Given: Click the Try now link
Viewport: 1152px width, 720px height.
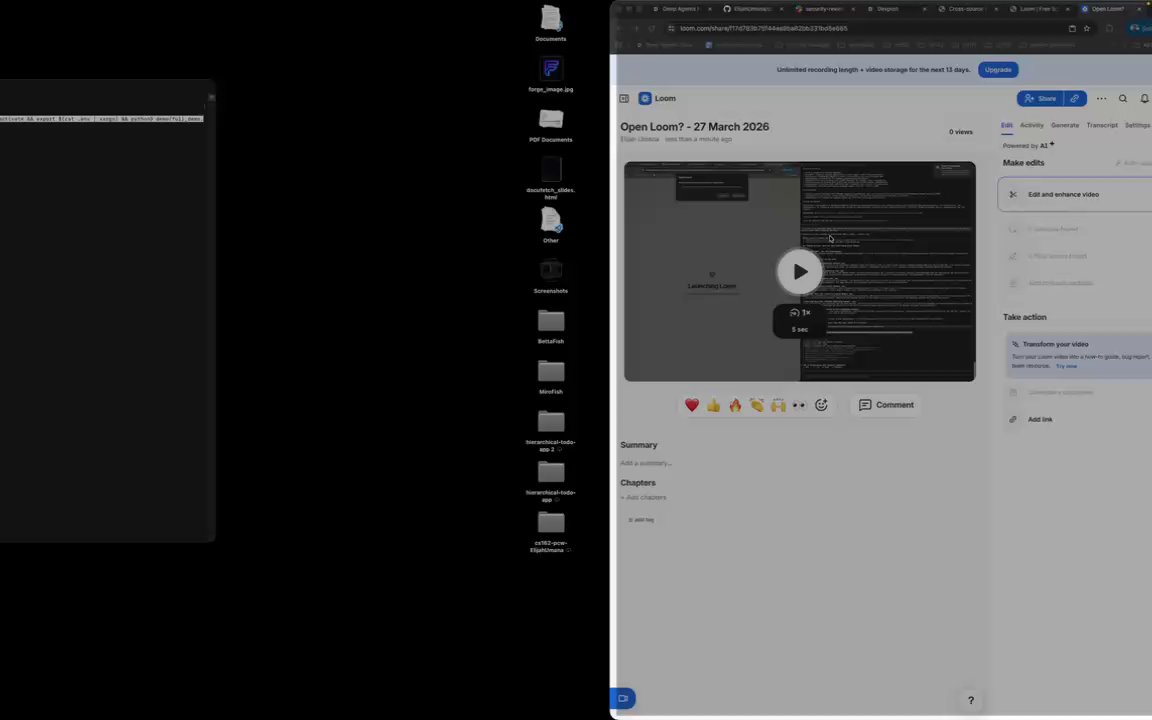Looking at the screenshot, I should pyautogui.click(x=1066, y=366).
